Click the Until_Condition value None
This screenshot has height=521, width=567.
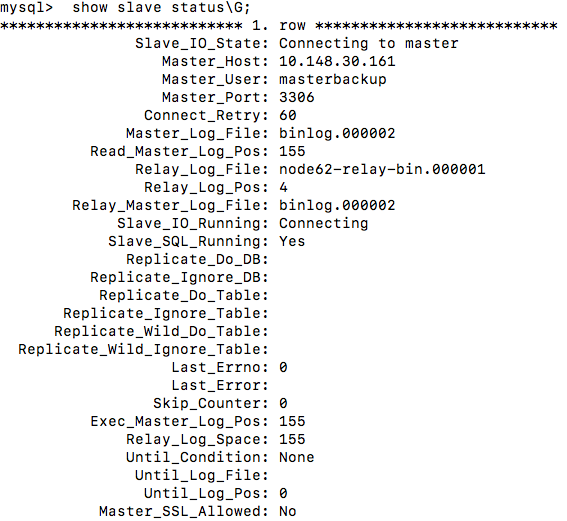(x=297, y=458)
